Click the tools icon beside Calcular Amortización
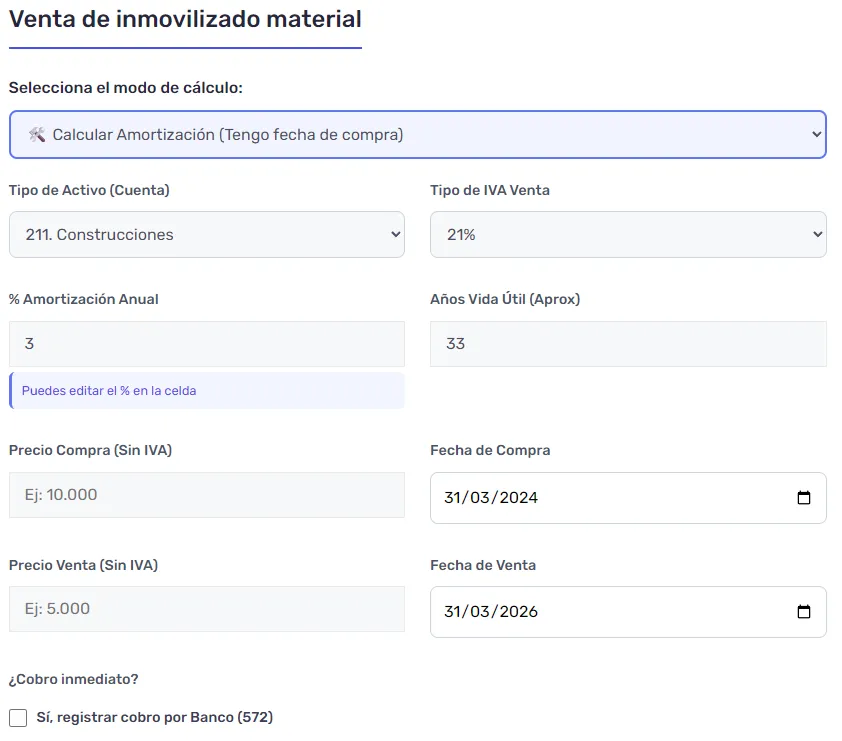Viewport: 842px width, 741px height. tap(37, 134)
